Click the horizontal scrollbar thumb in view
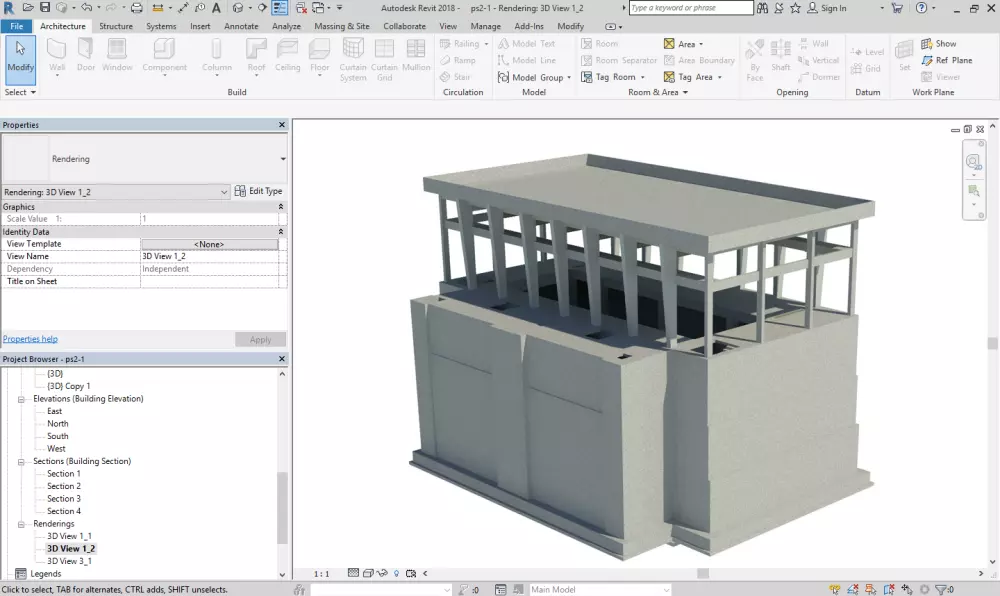Viewport: 1000px width, 596px height. (x=703, y=574)
